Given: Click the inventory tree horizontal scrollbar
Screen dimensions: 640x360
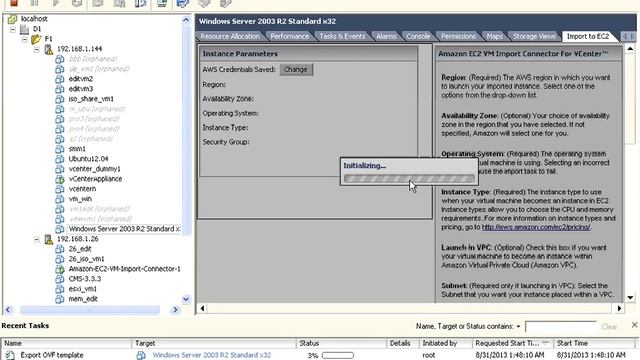Looking at the screenshot, I should pyautogui.click(x=90, y=310).
